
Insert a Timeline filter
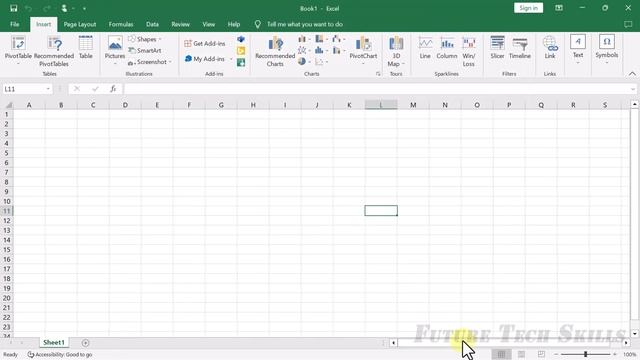point(520,48)
